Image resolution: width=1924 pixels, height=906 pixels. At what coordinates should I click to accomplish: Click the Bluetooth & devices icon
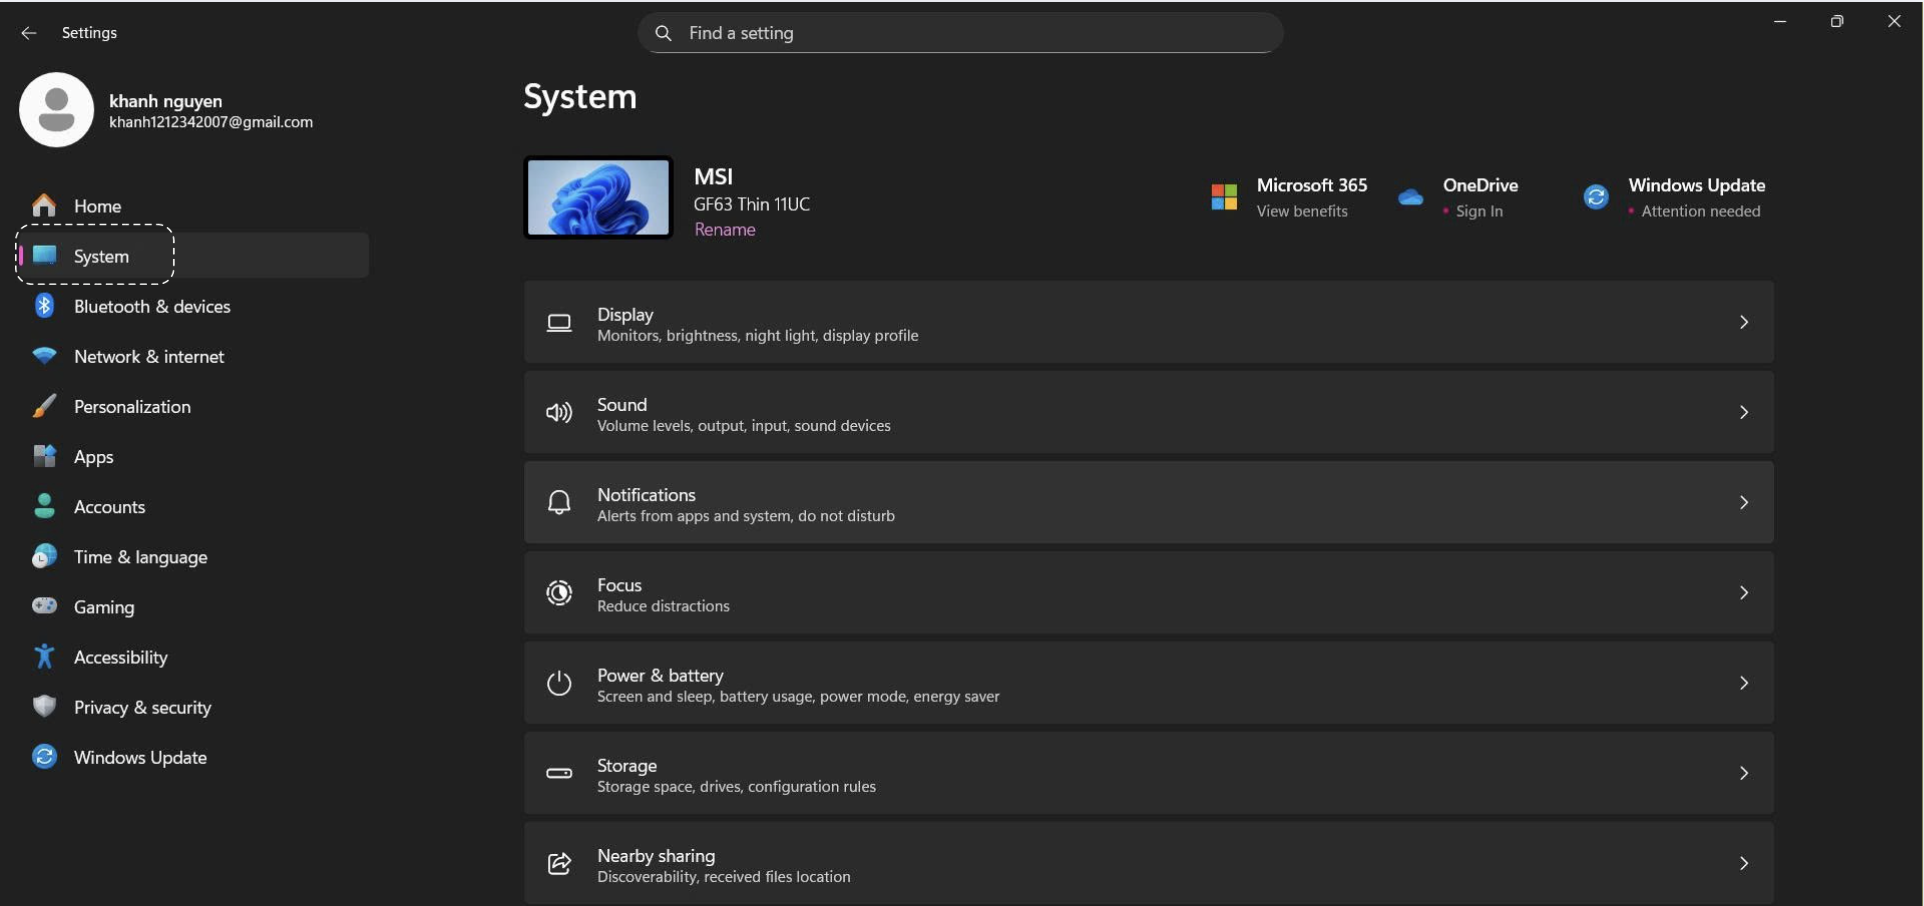[x=44, y=306]
